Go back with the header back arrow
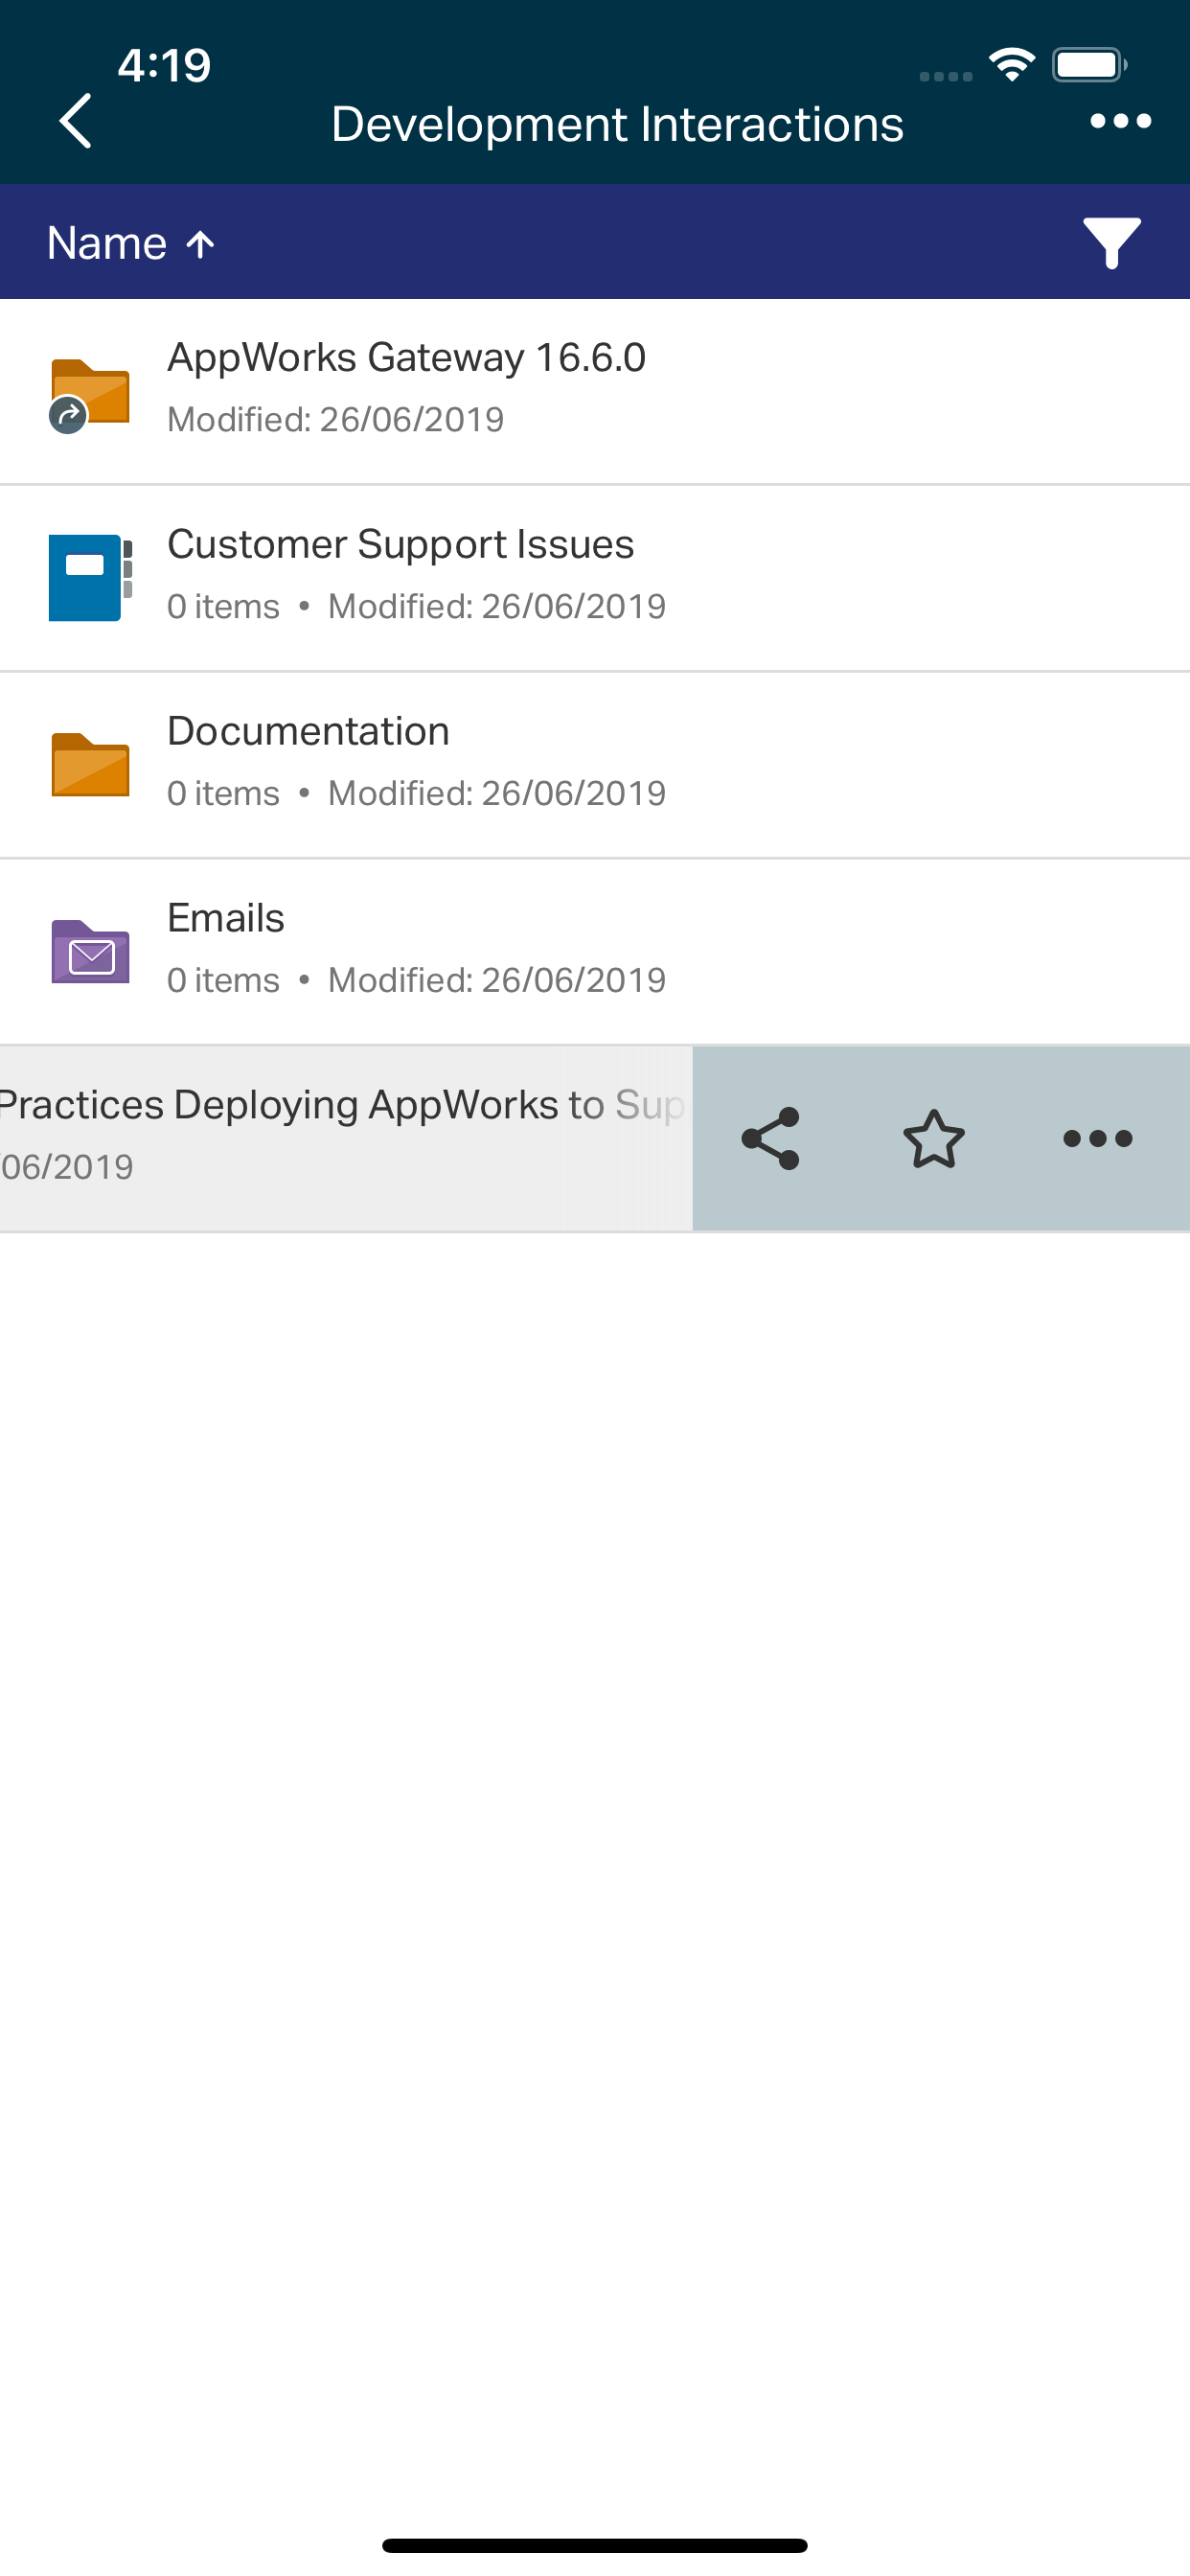This screenshot has width=1190, height=2576. [x=76, y=122]
